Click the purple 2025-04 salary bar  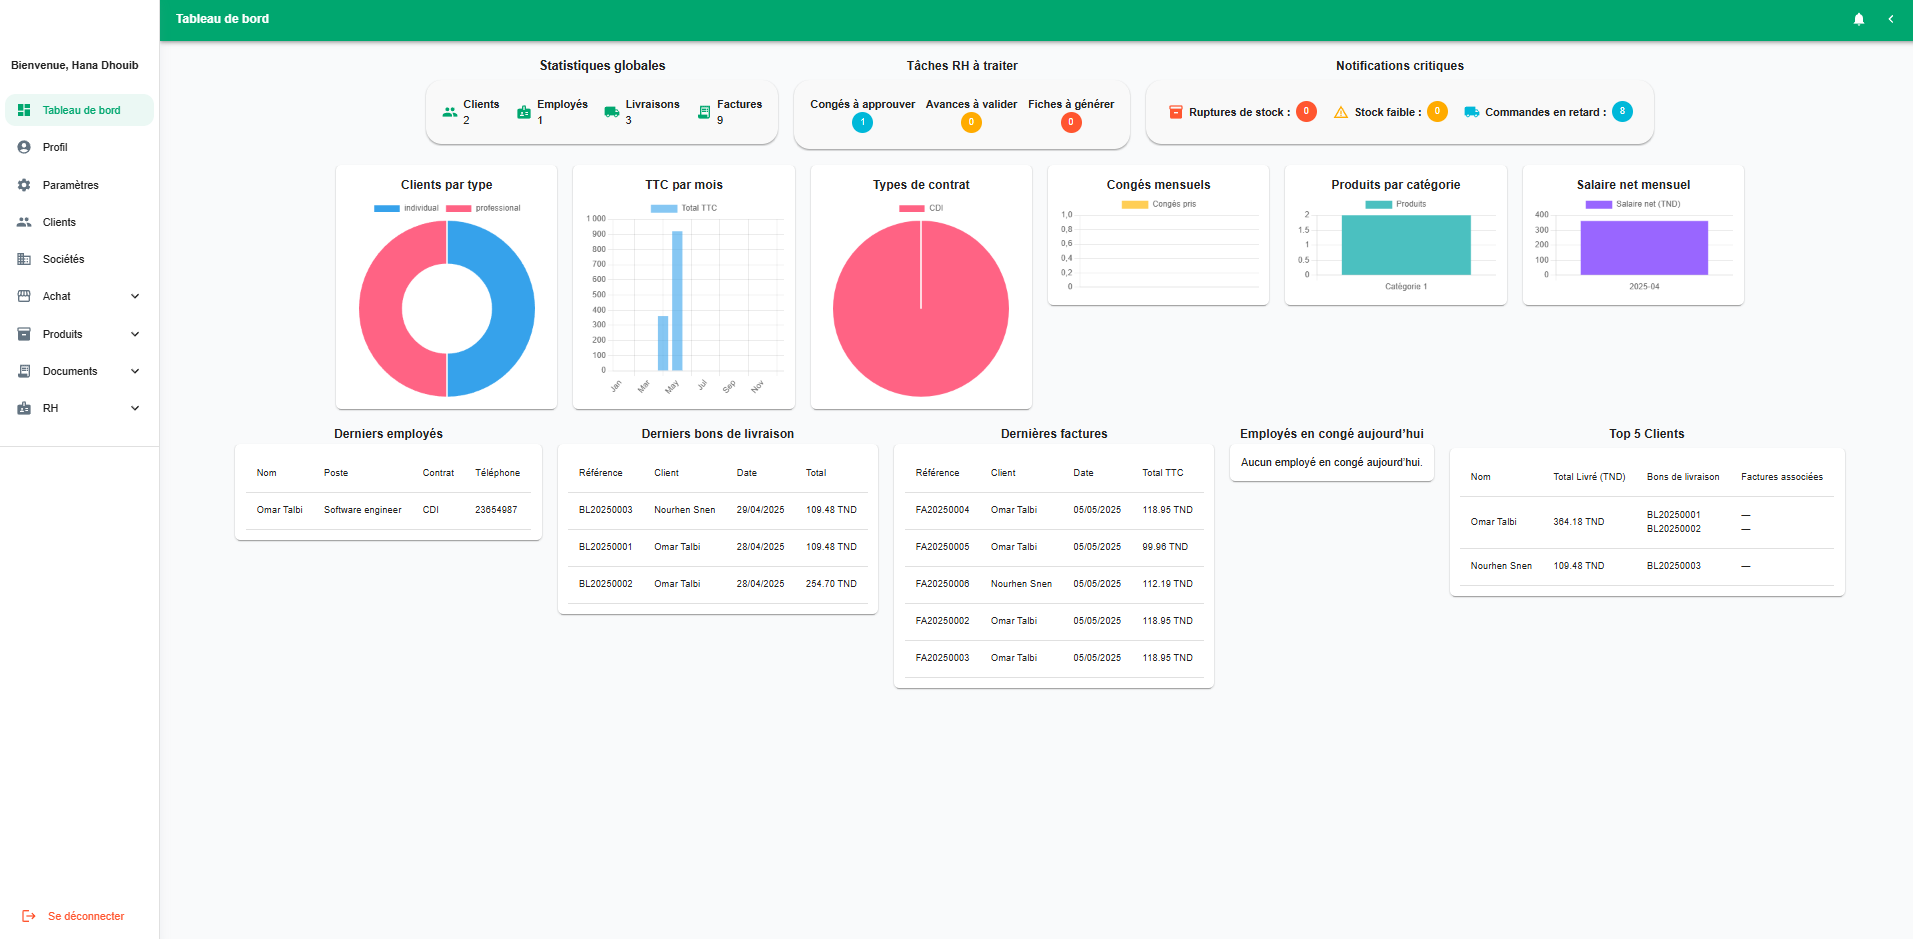[1644, 248]
